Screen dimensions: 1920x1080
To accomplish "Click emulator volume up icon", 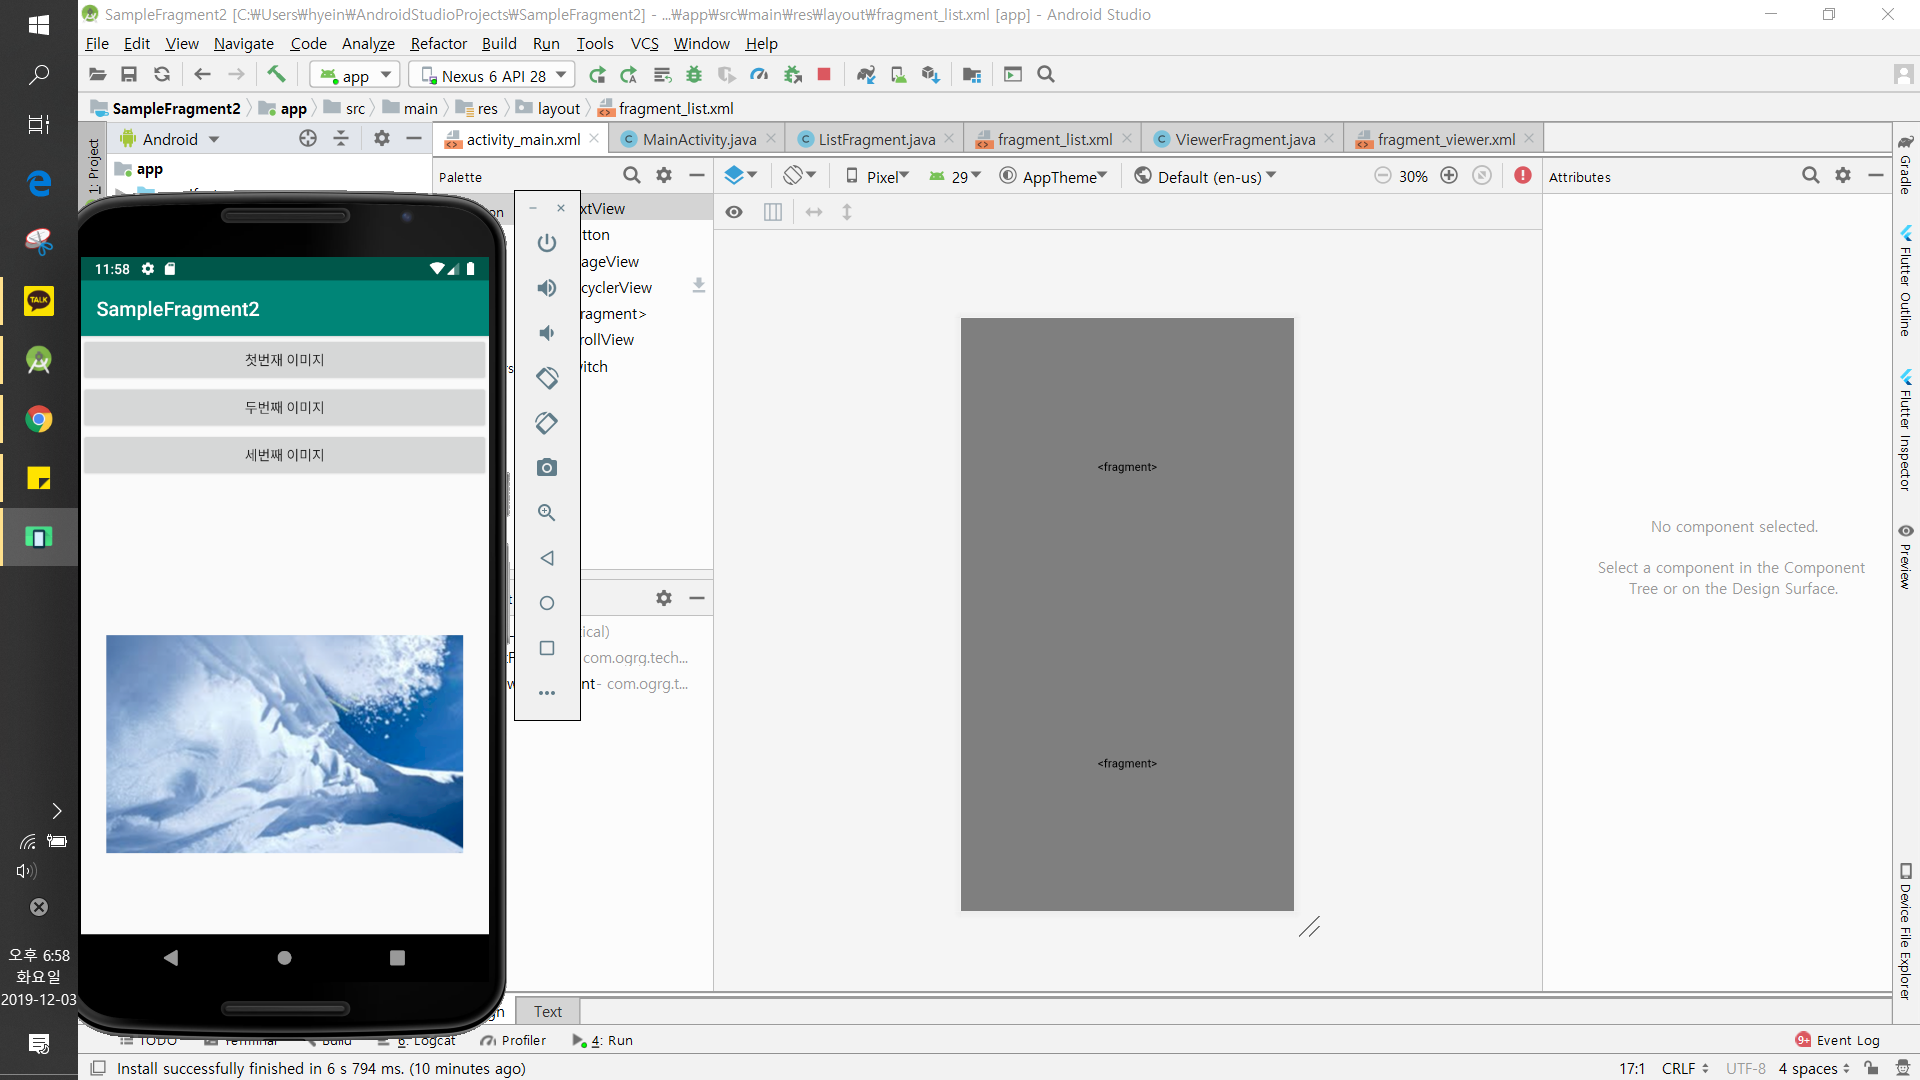I will pyautogui.click(x=546, y=288).
